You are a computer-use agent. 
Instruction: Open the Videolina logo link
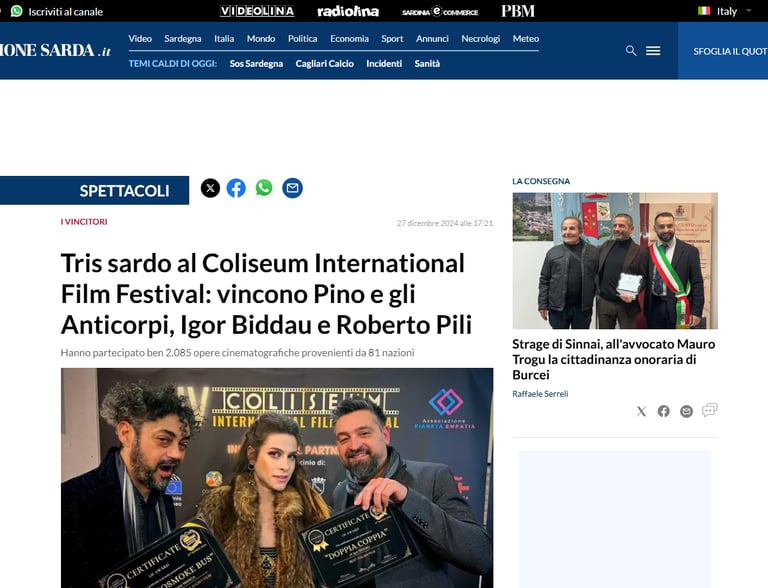click(257, 11)
